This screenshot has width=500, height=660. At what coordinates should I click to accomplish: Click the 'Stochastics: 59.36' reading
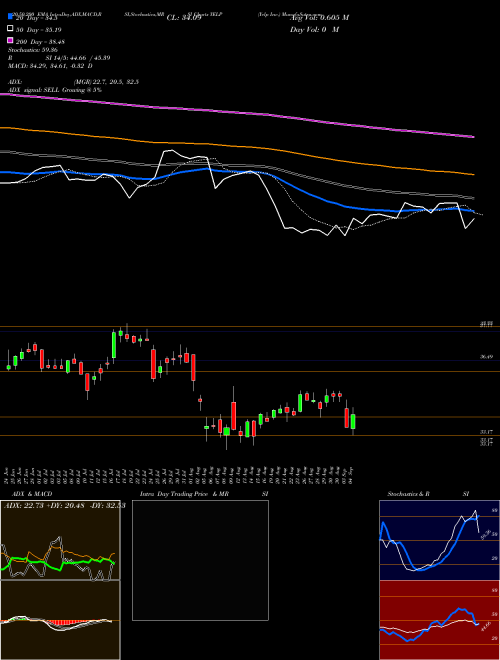32,50
